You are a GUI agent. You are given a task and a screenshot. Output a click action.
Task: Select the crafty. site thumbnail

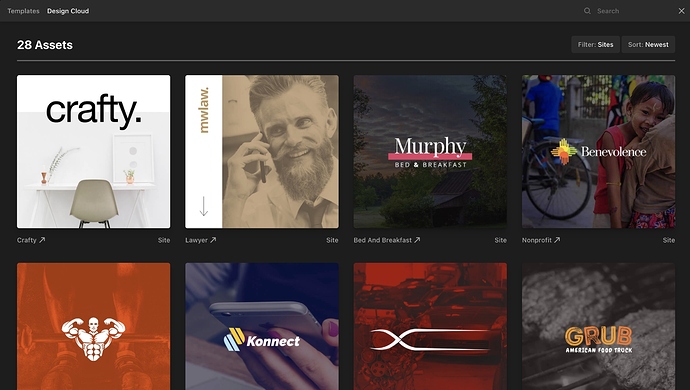[93, 151]
